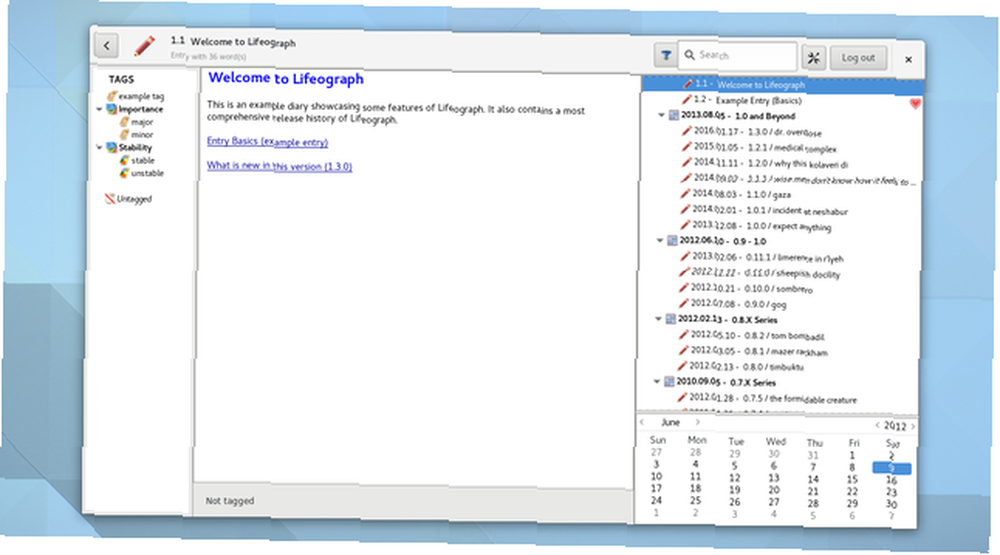The image size is (1000, 555).
Task: Select the major tag icon
Action: [124, 121]
